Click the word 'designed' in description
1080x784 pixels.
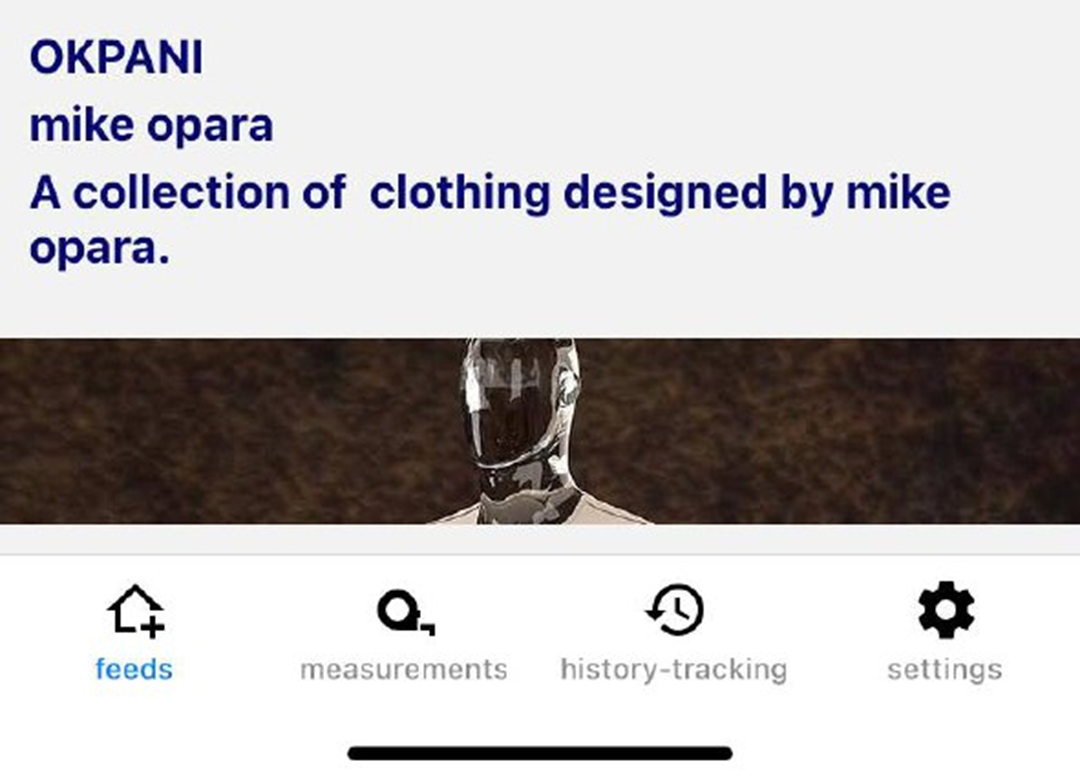pyautogui.click(x=665, y=192)
